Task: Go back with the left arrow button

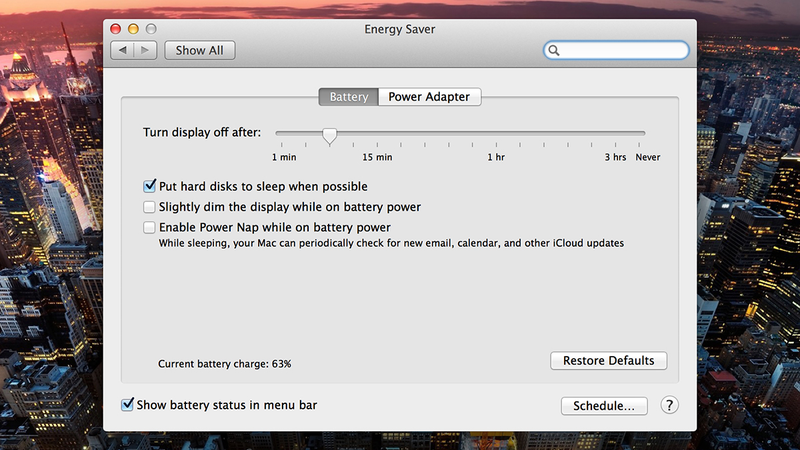Action: point(122,50)
